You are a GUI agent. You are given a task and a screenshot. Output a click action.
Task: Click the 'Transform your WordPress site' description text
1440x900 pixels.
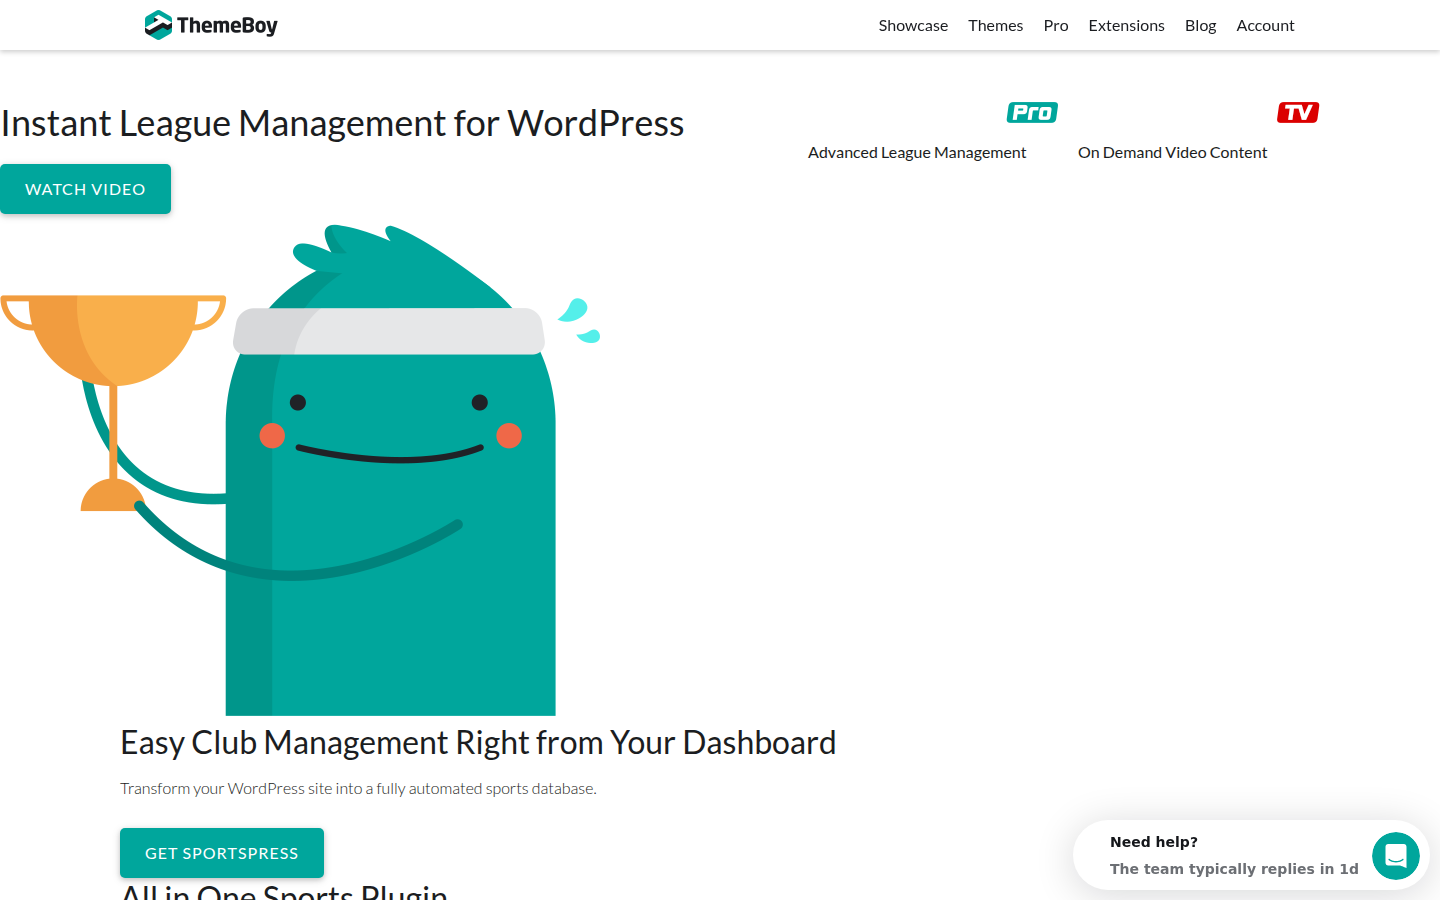[358, 789]
